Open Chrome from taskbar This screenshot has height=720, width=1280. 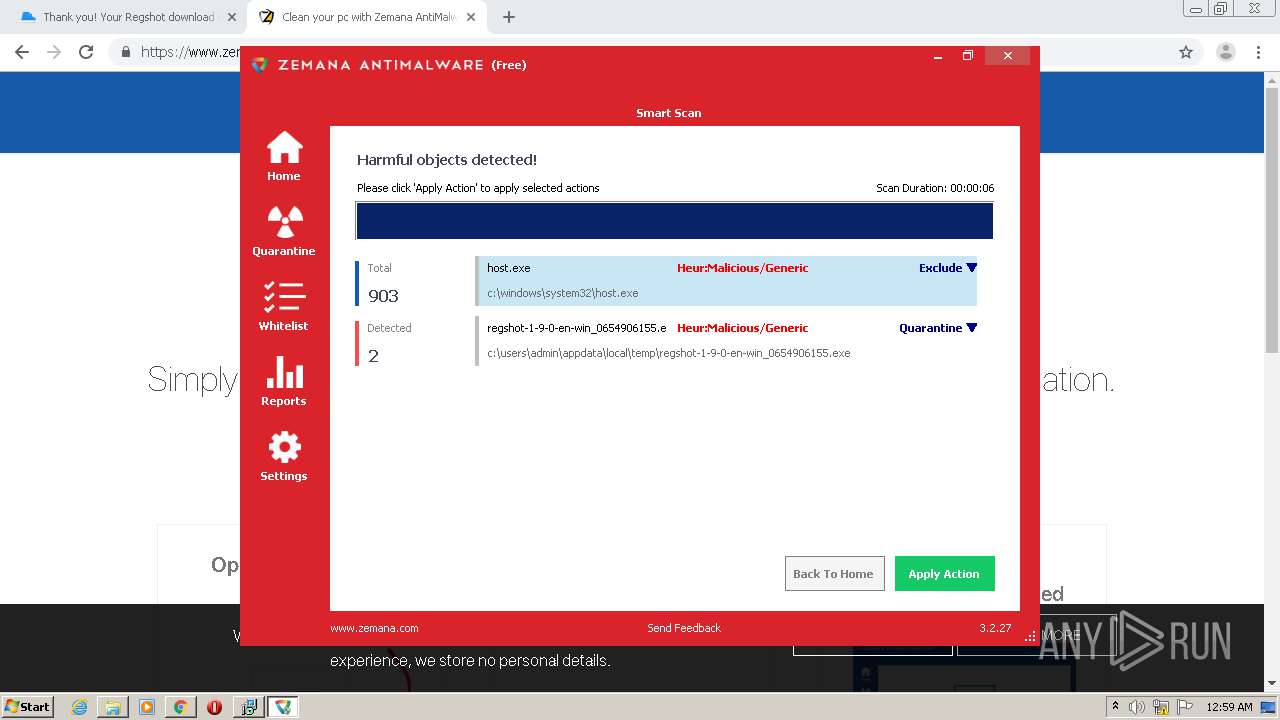coord(180,707)
